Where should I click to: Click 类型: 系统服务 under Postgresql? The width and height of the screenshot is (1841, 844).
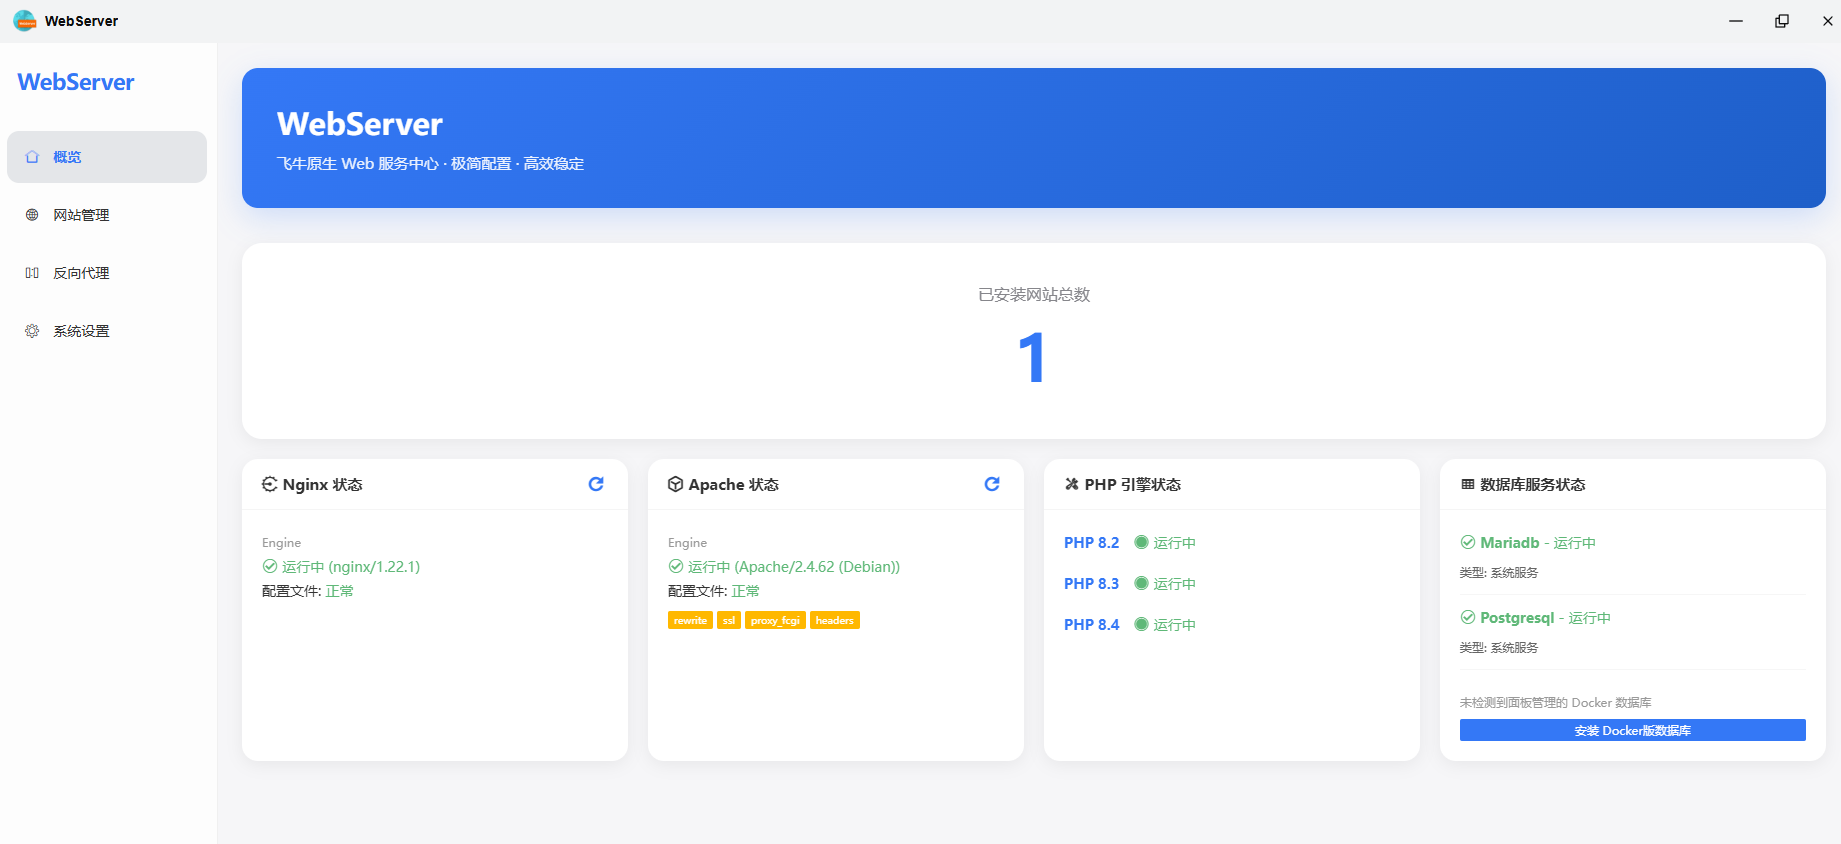(x=1499, y=647)
